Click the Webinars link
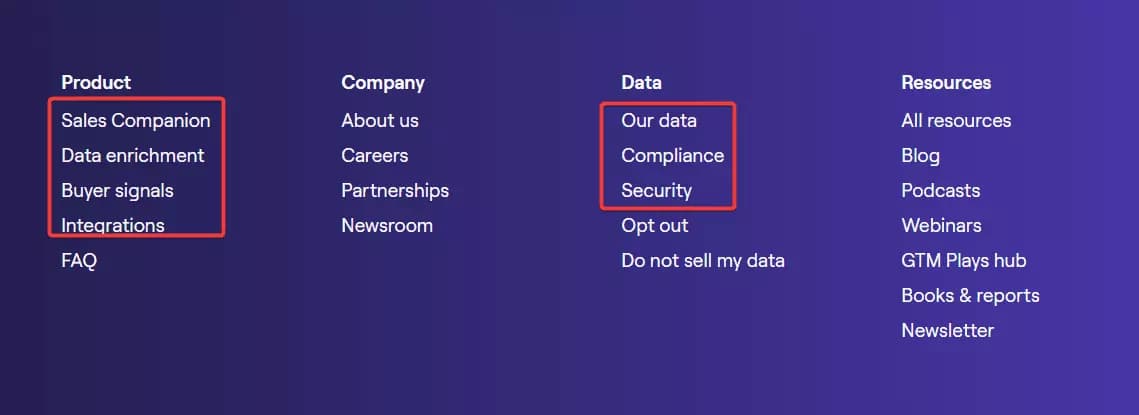 point(941,226)
